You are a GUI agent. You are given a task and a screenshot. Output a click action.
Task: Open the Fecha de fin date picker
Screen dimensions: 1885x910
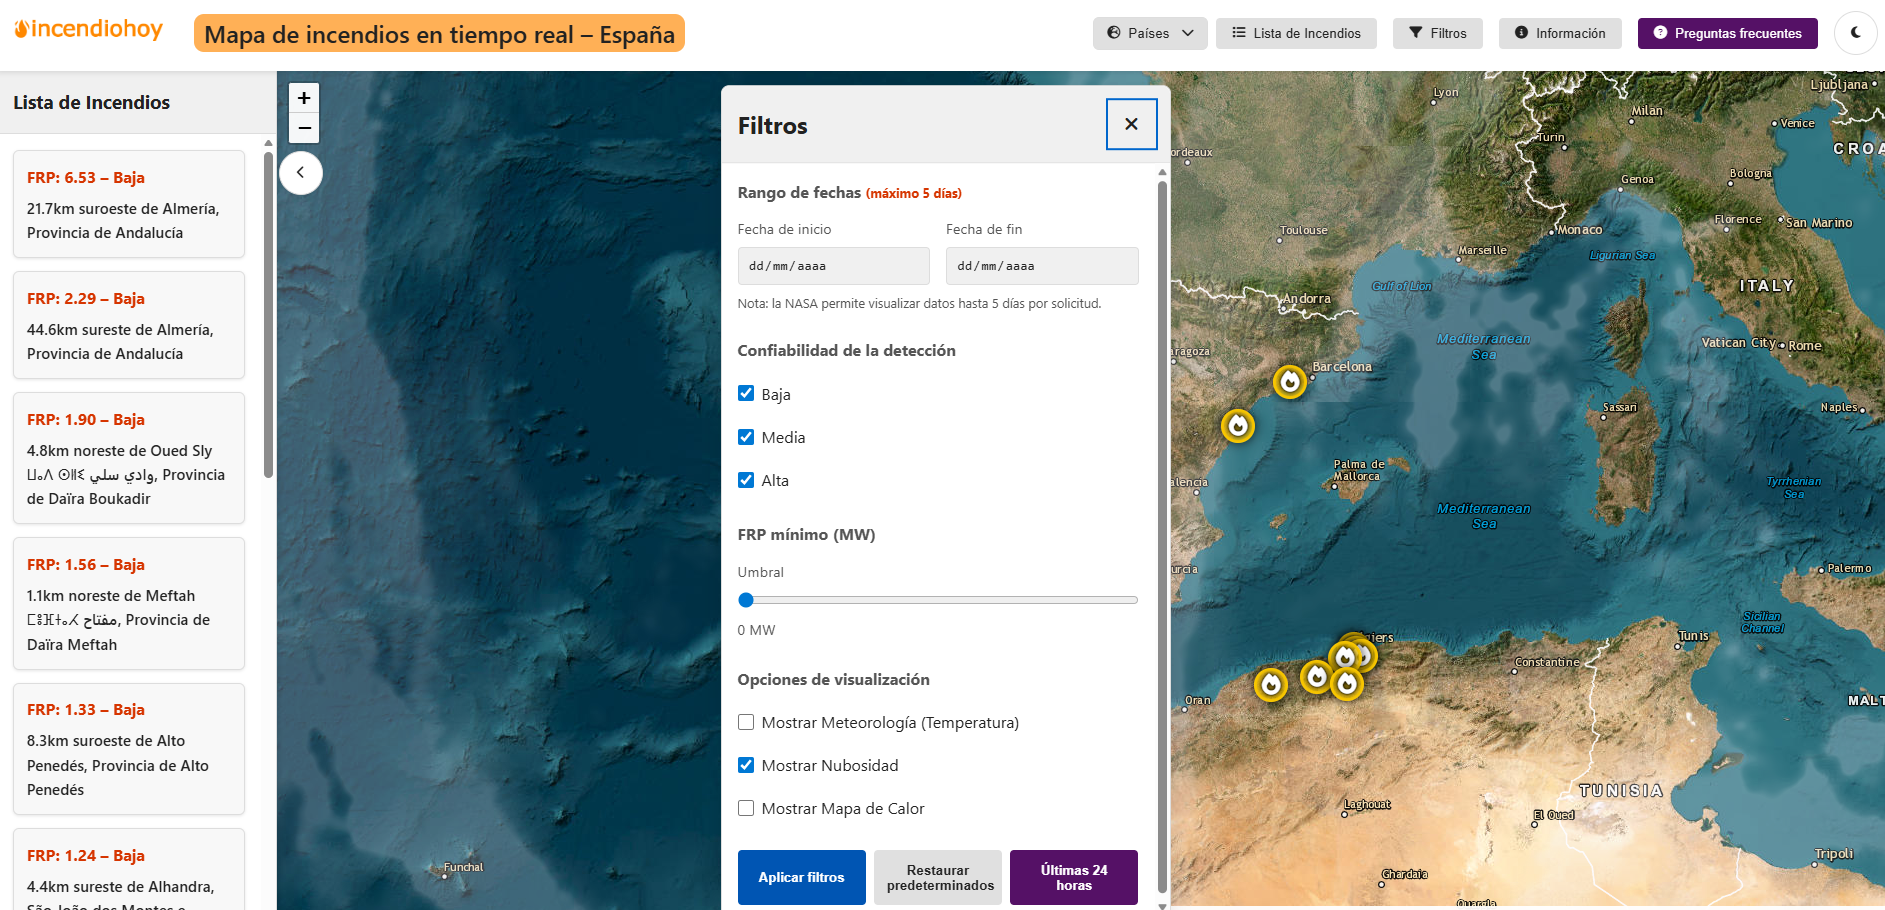(x=1041, y=266)
